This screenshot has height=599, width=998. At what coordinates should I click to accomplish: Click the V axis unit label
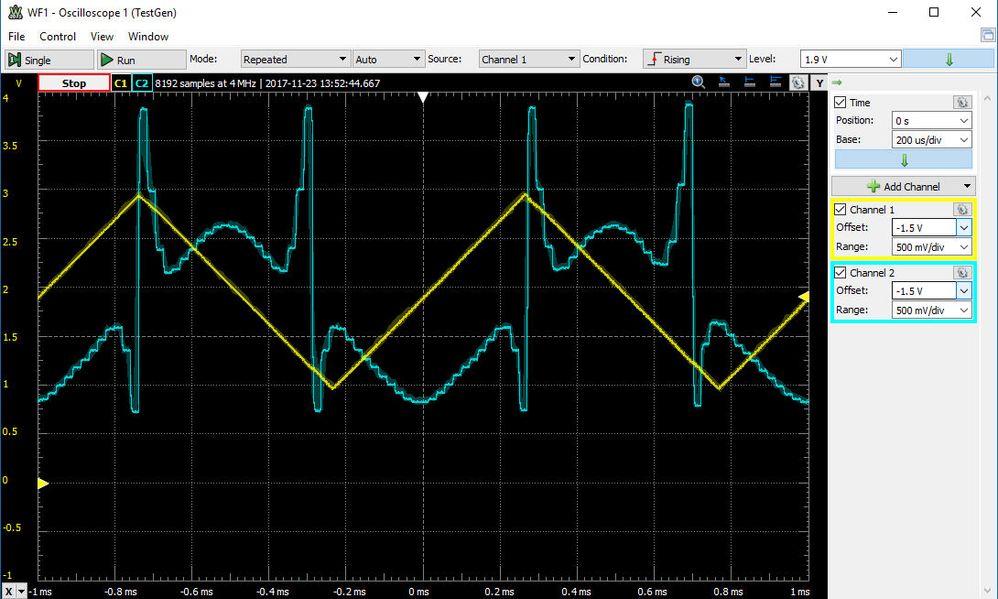coord(18,83)
